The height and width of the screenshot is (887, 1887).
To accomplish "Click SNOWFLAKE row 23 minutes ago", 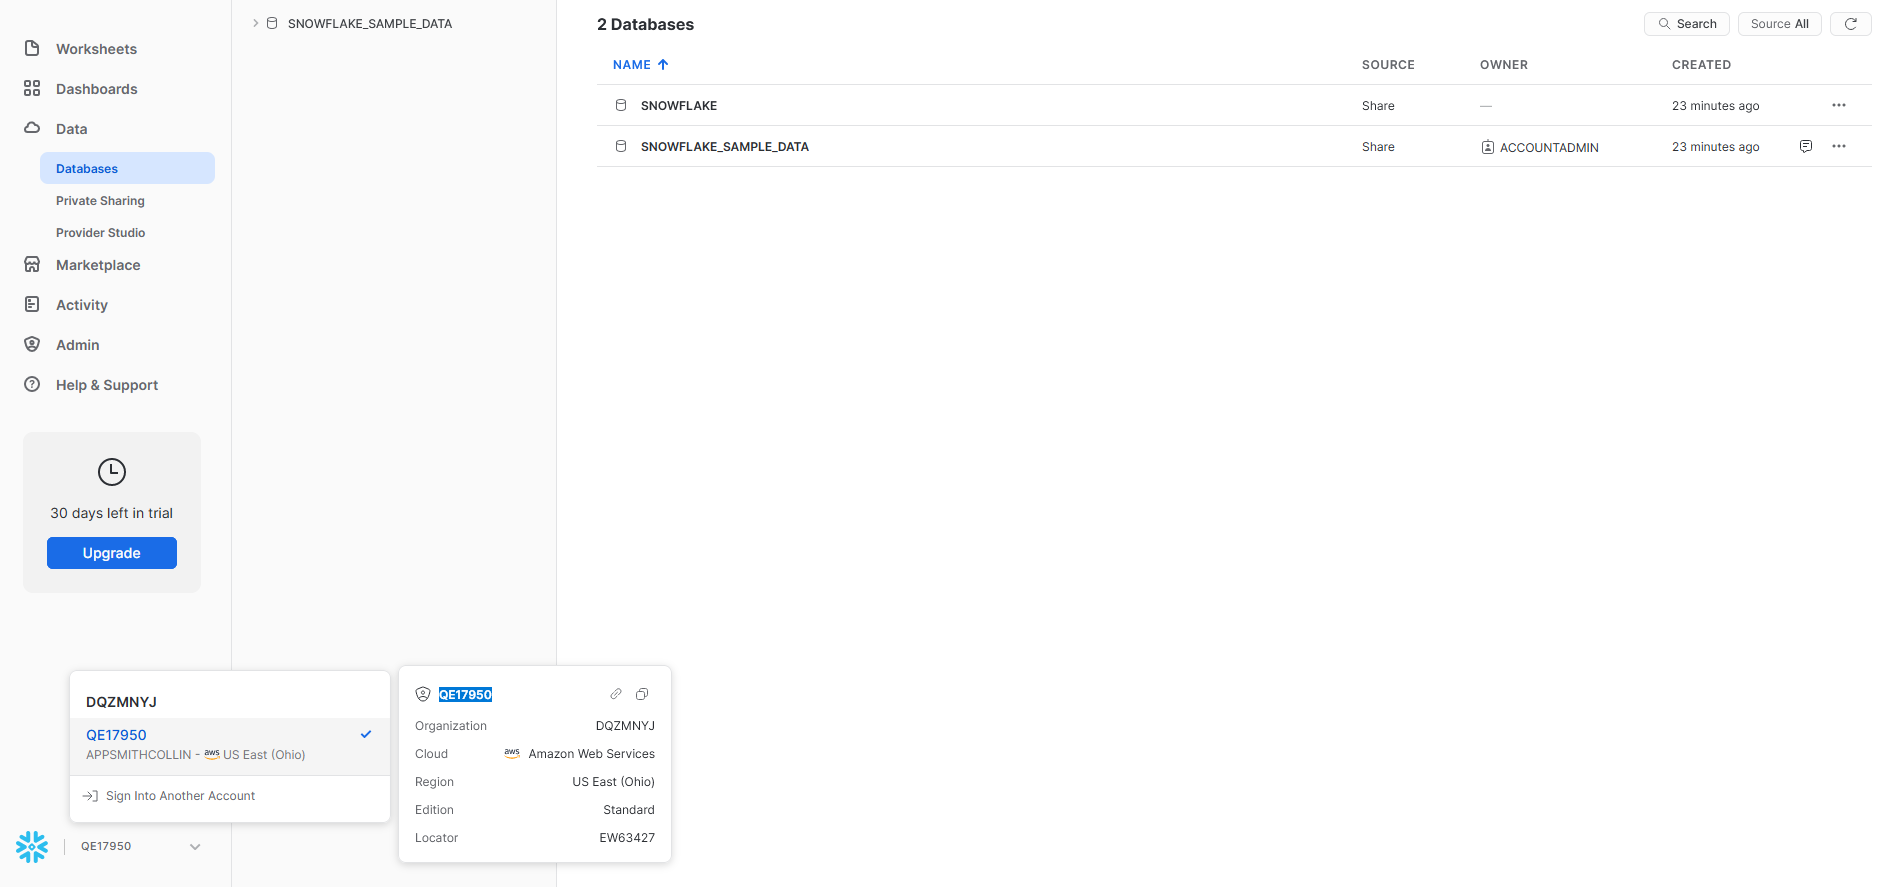I will 1715,106.
